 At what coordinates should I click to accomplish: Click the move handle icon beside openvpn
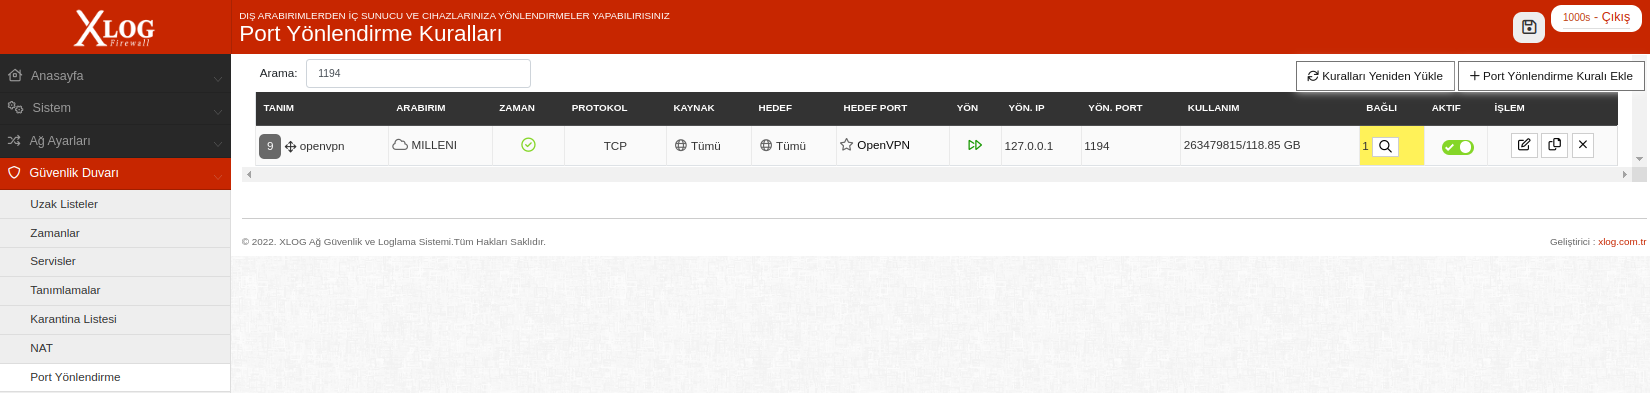[x=290, y=146]
